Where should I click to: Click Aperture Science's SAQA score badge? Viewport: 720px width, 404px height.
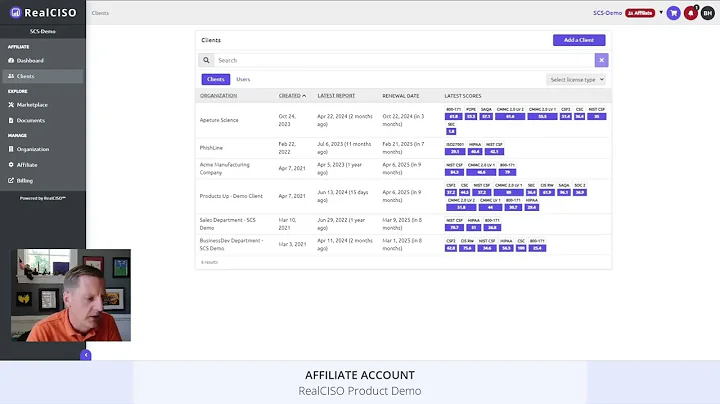point(486,117)
